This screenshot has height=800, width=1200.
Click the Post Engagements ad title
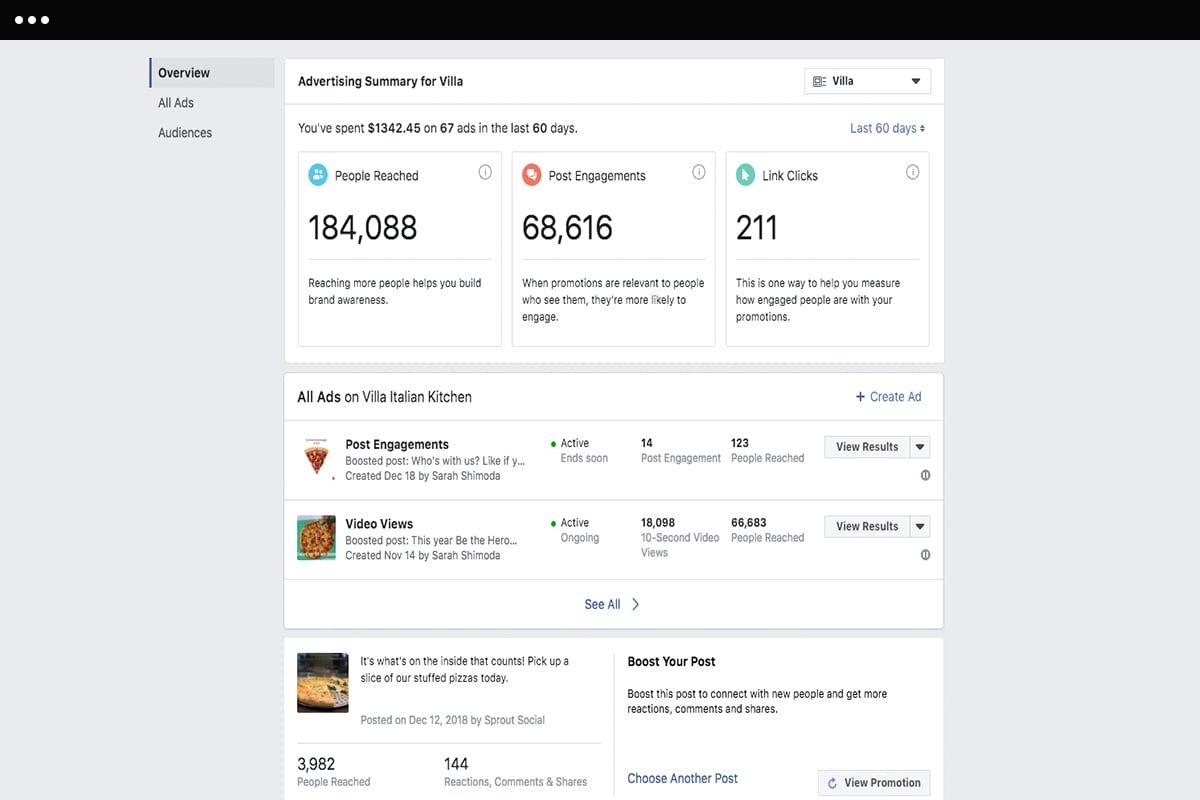click(x=397, y=444)
